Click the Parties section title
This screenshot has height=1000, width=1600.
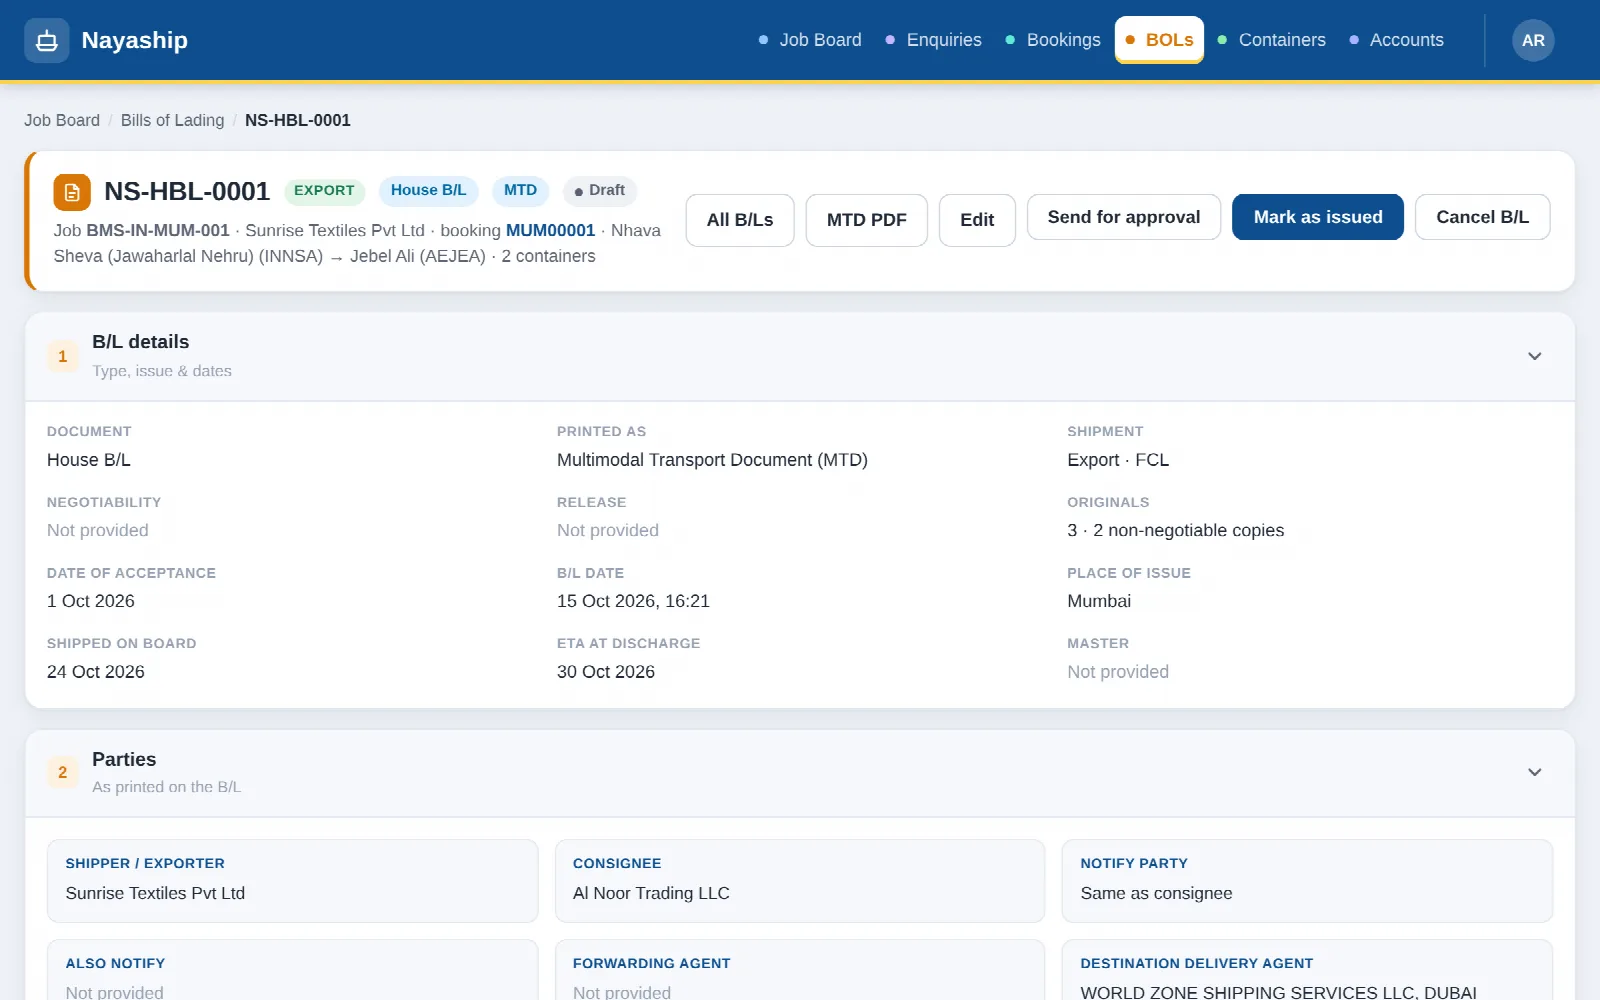pyautogui.click(x=124, y=759)
